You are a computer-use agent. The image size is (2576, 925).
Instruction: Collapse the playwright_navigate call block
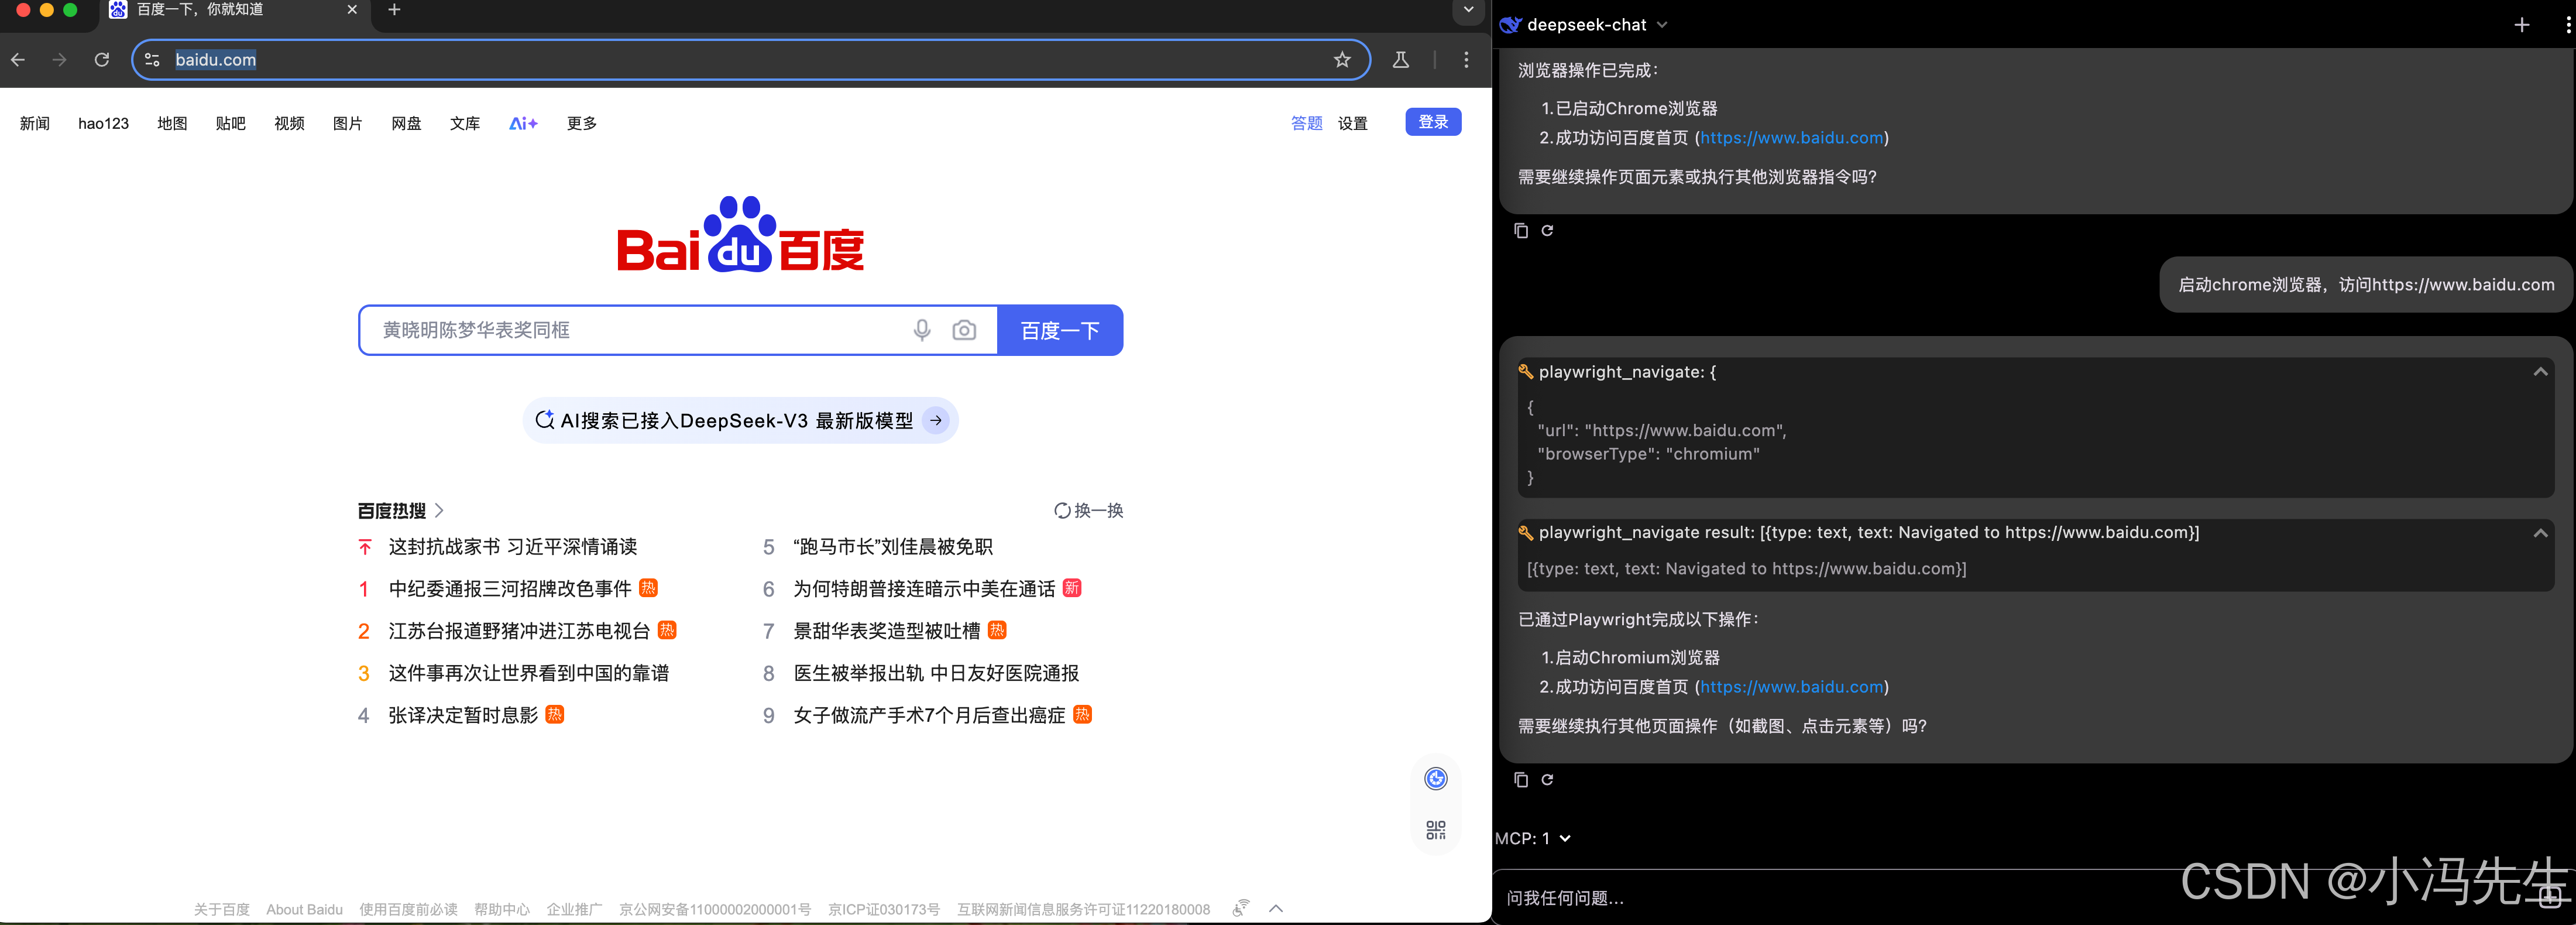tap(2540, 372)
